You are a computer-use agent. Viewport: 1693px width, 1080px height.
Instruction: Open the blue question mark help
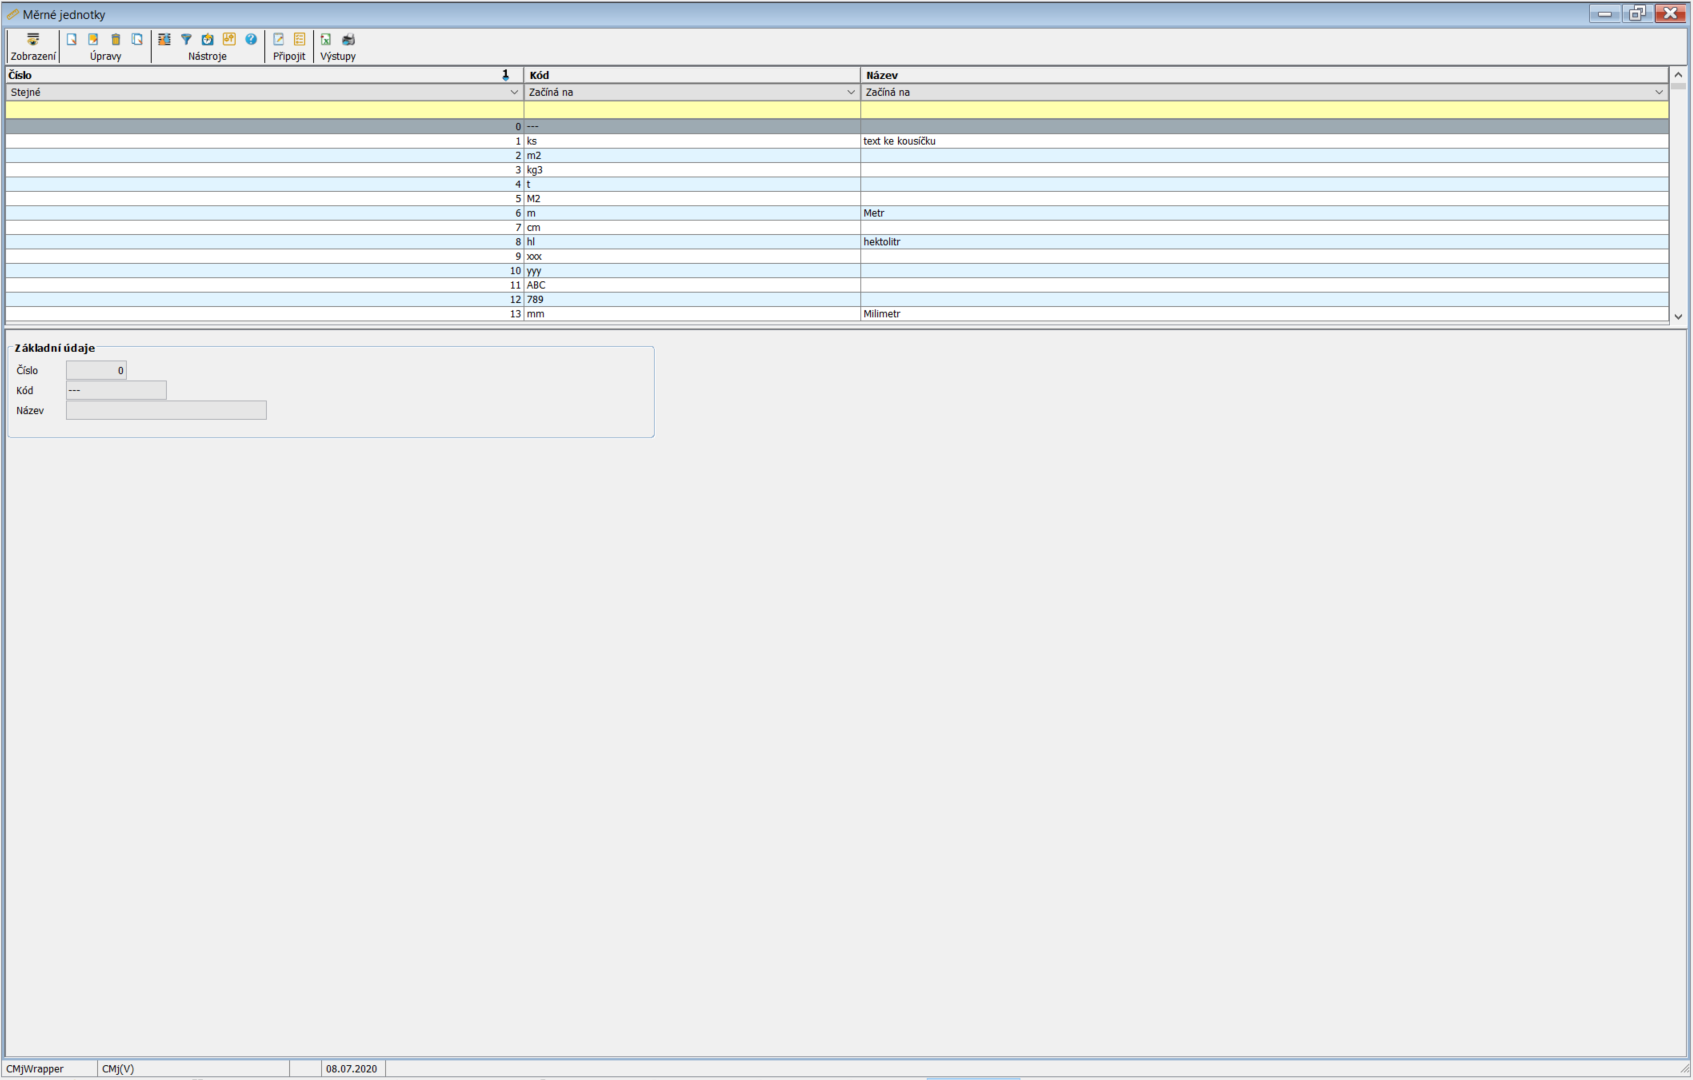tap(251, 40)
